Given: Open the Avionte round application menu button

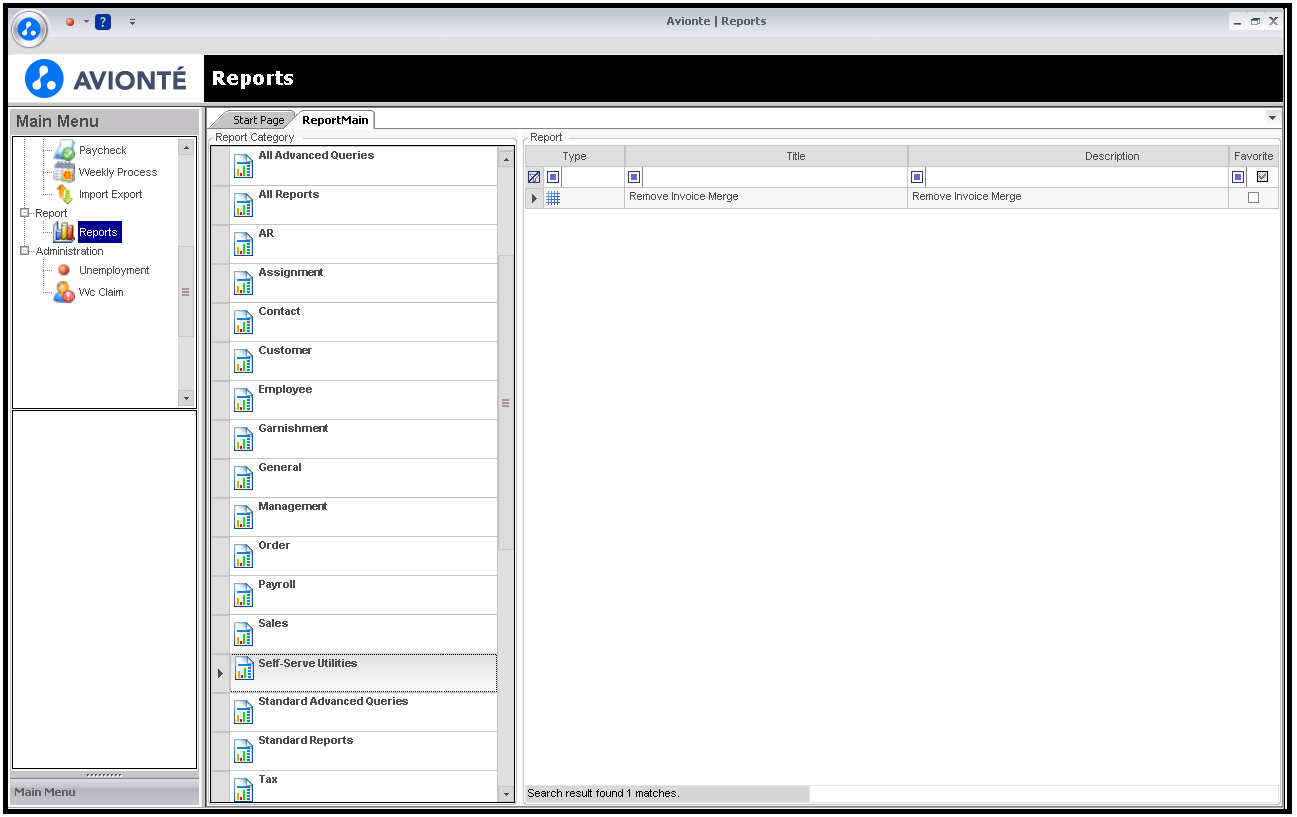Looking at the screenshot, I should [x=30, y=29].
